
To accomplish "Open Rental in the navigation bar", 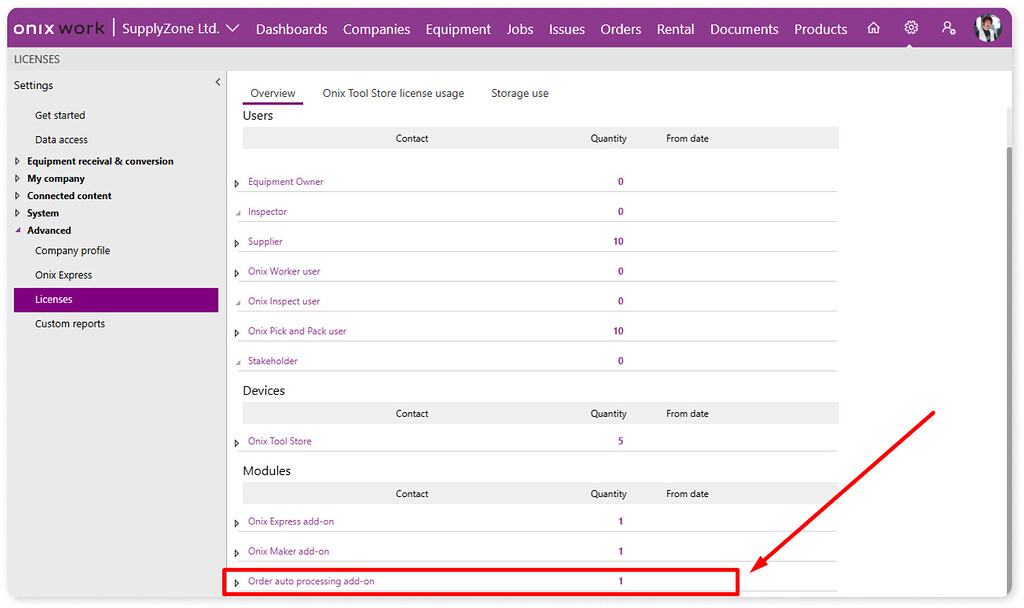I will (675, 29).
